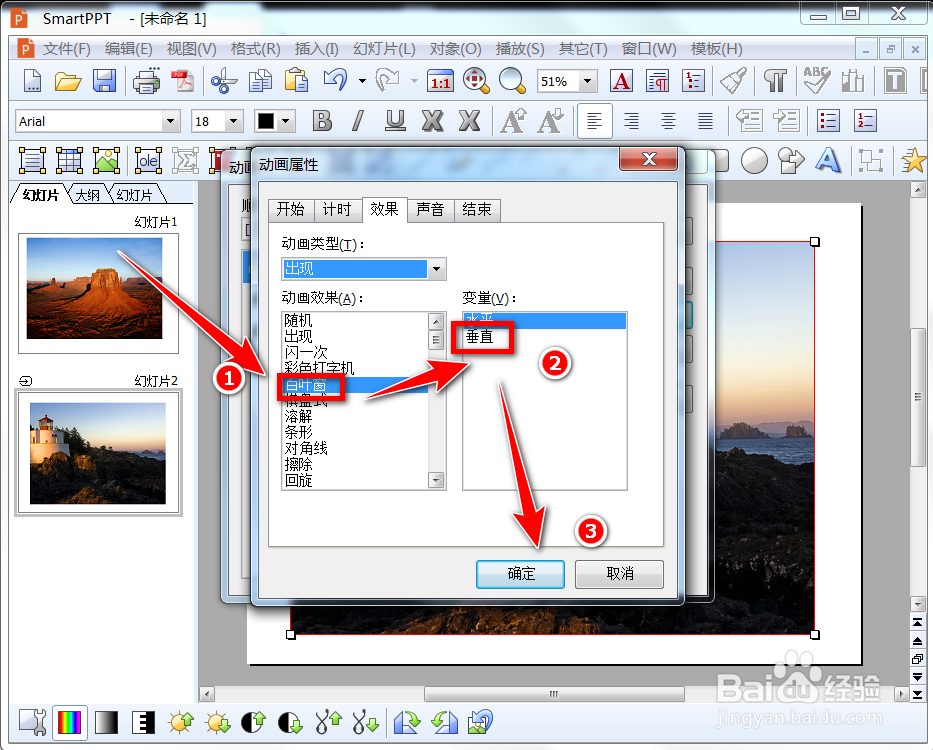Image resolution: width=933 pixels, height=750 pixels.
Task: Insert table frame icon
Action: (x=69, y=161)
